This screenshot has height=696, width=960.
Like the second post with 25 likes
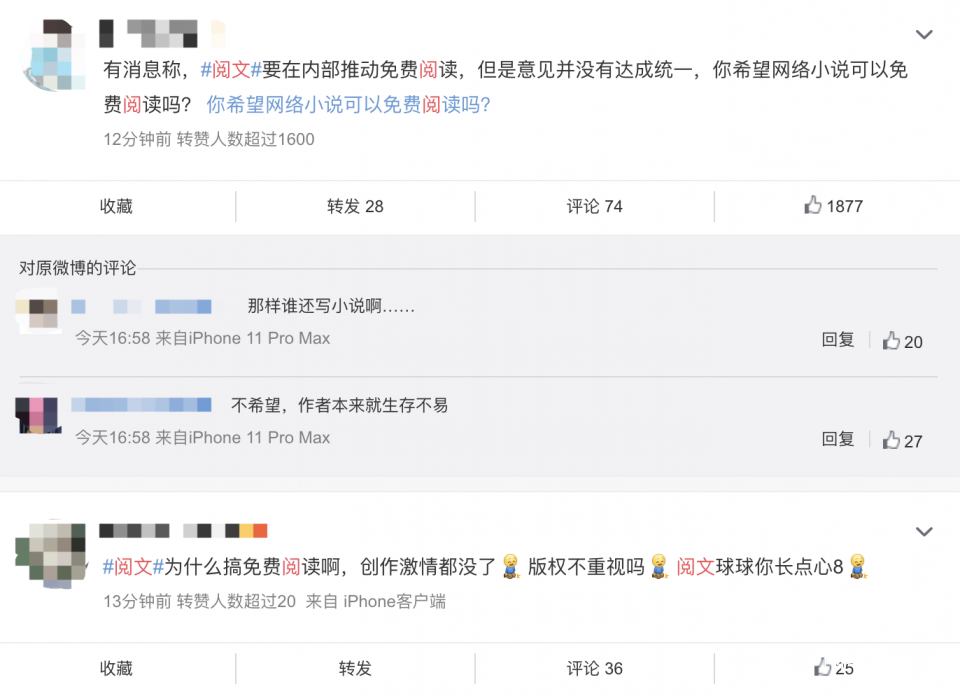coord(833,668)
